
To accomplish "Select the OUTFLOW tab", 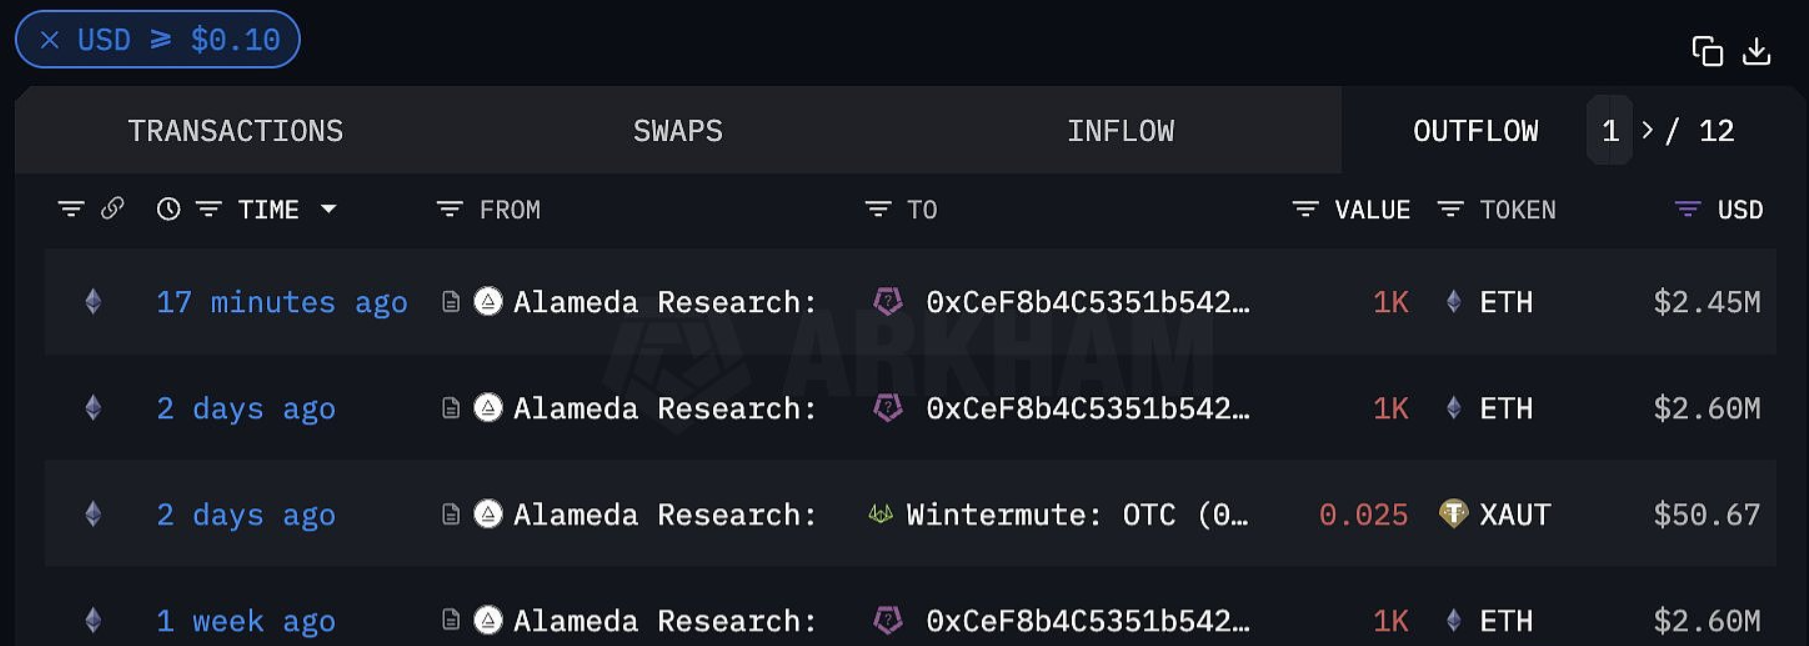I will click(x=1475, y=131).
